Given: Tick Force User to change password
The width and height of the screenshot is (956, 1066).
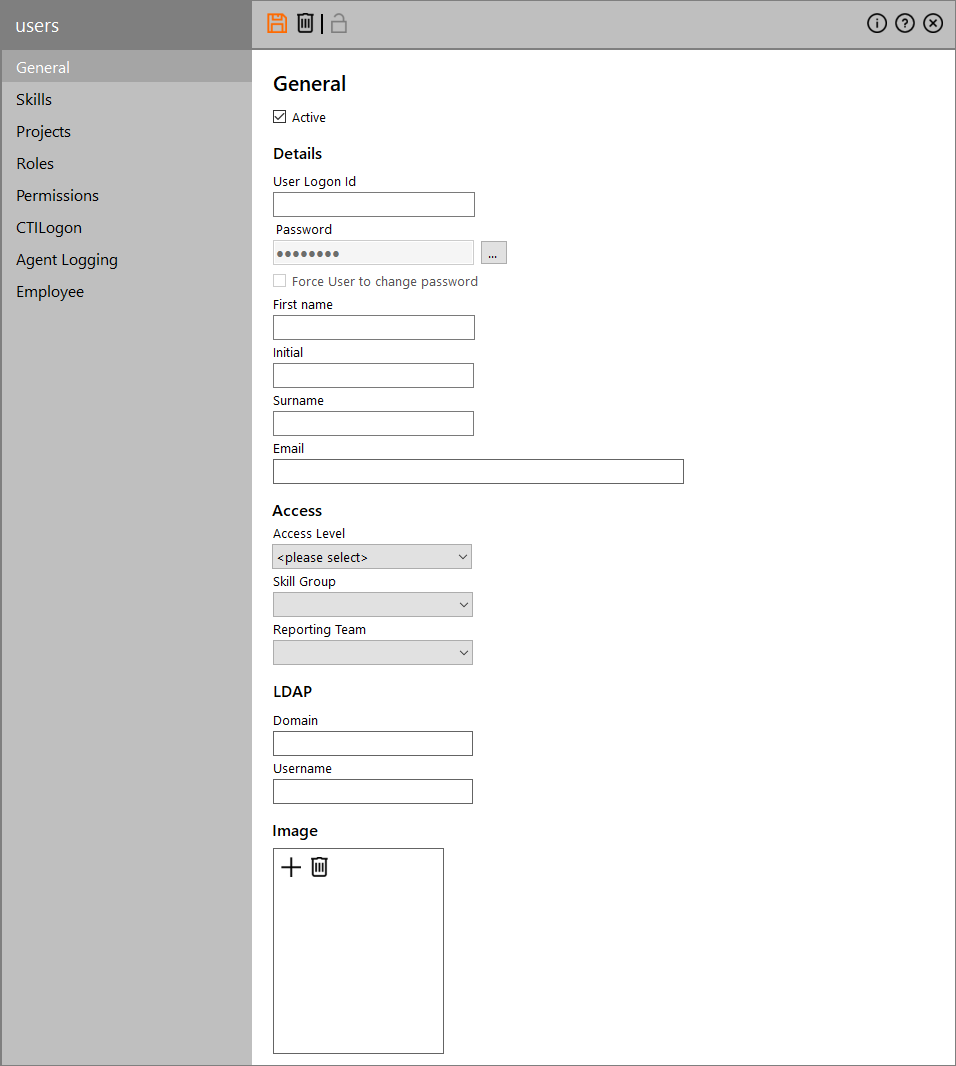Looking at the screenshot, I should (x=279, y=281).
